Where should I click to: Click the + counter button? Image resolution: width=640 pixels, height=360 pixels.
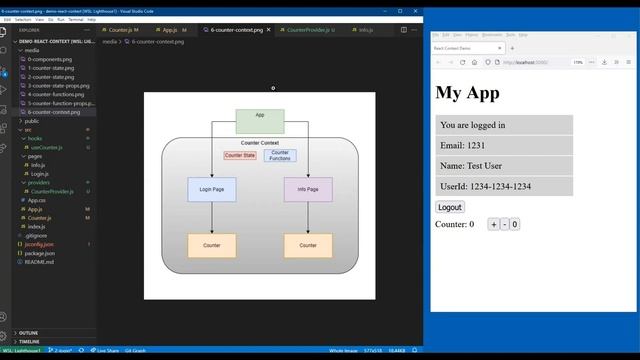(493, 224)
